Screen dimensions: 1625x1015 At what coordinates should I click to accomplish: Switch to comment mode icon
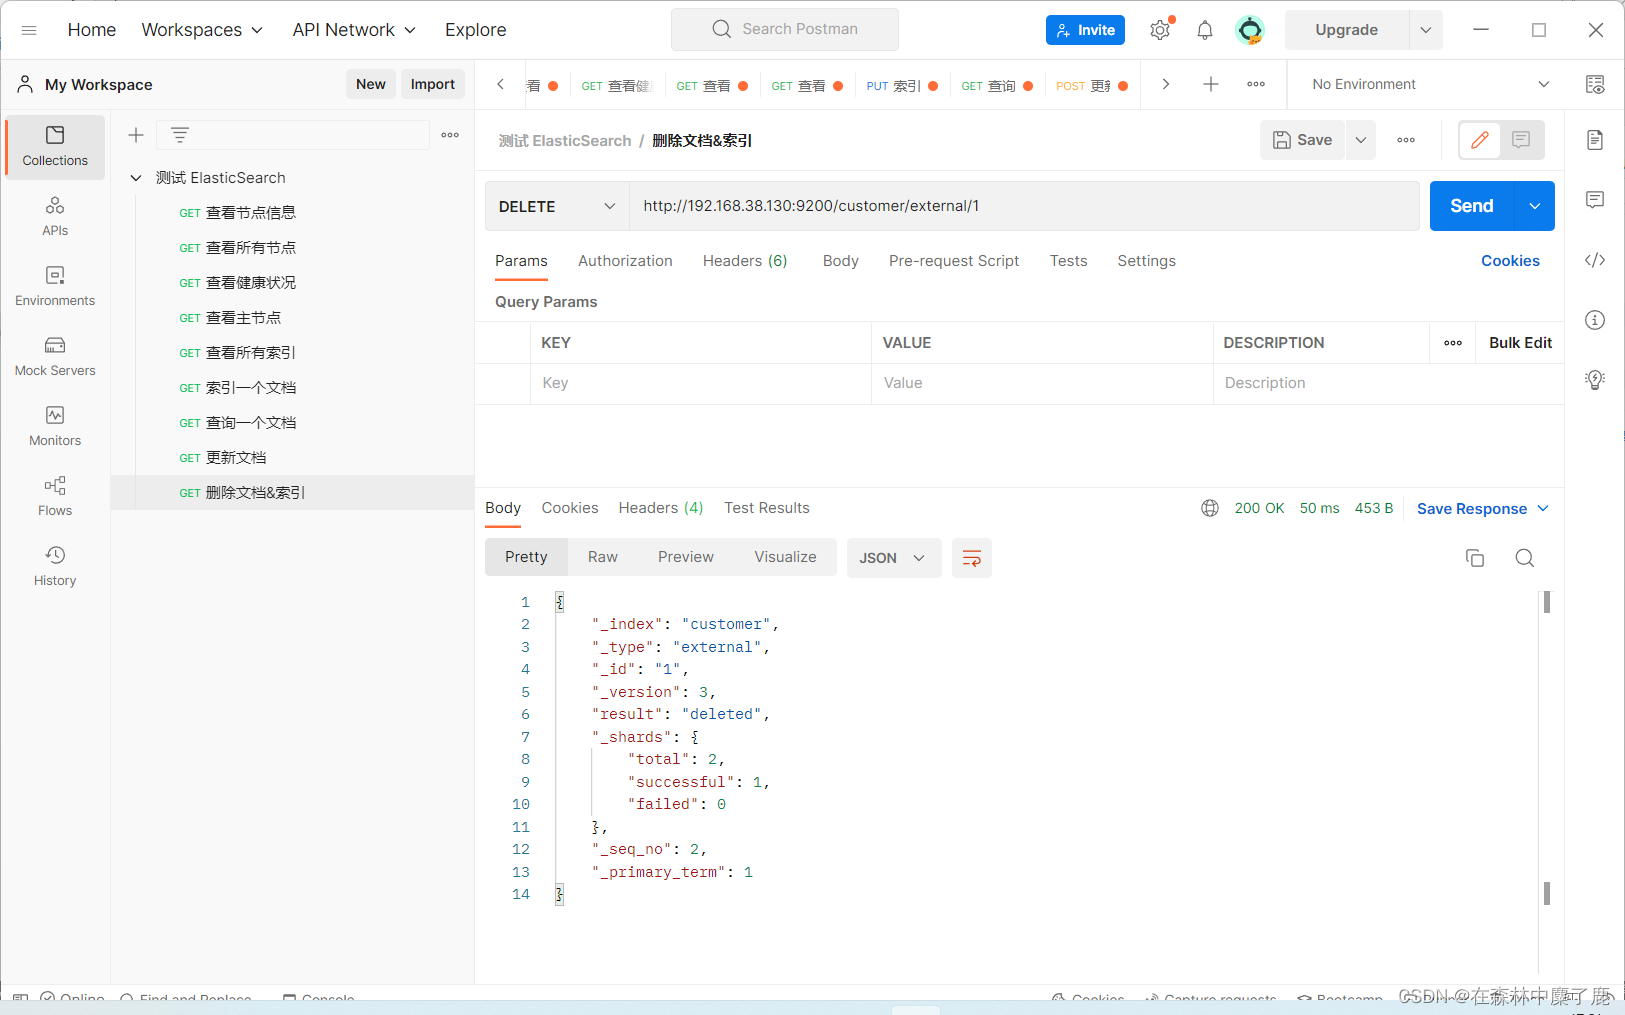(x=1522, y=140)
